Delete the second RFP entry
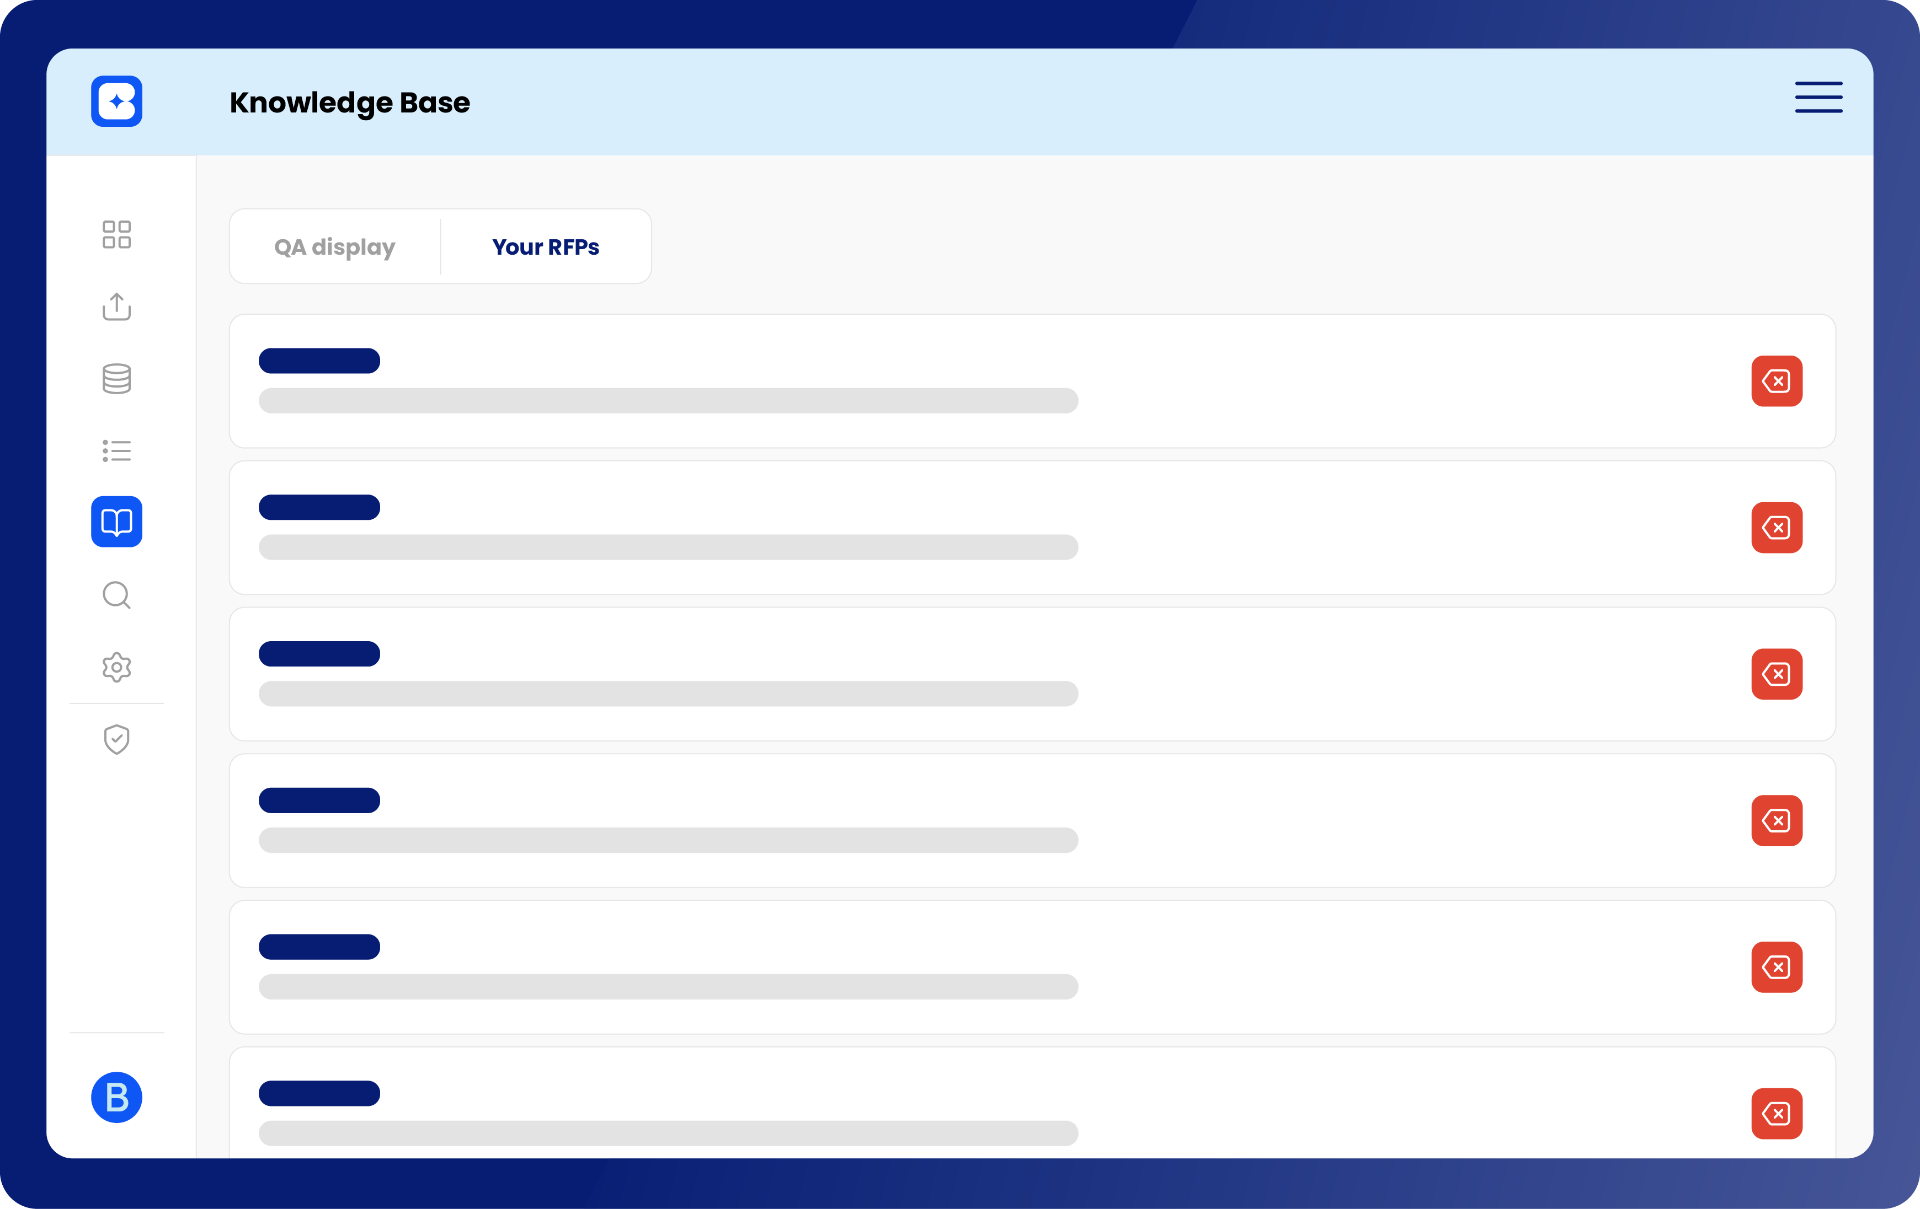This screenshot has width=1920, height=1209. tap(1776, 528)
